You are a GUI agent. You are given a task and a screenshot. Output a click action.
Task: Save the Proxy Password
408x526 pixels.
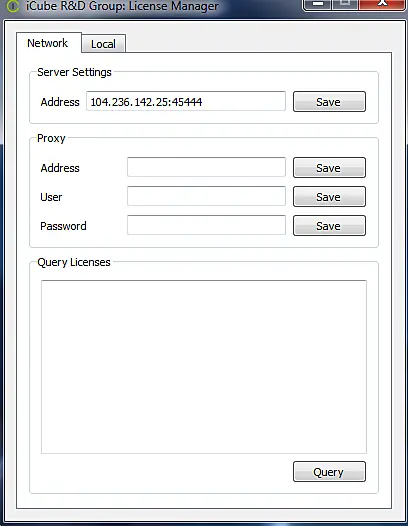tap(329, 226)
